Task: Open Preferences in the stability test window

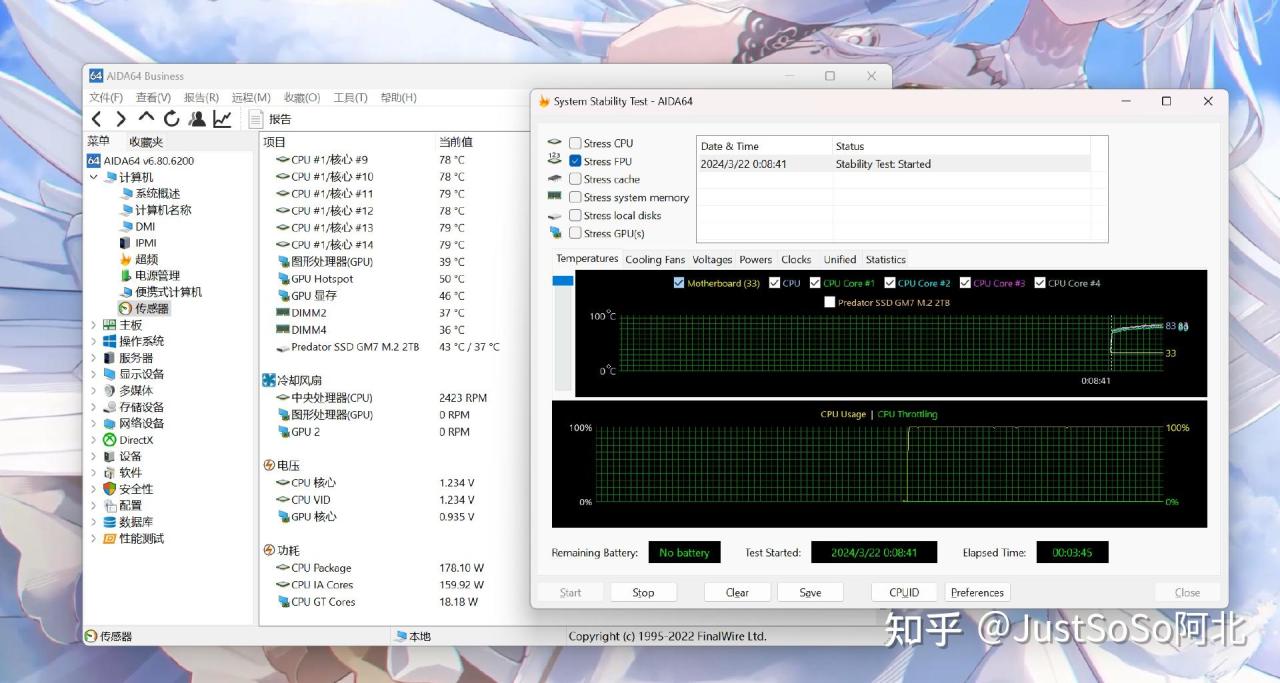Action: pos(977,592)
